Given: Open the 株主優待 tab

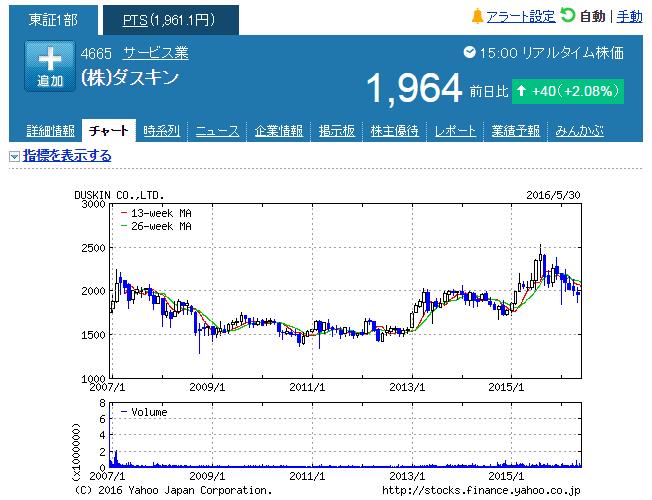Looking at the screenshot, I should (x=395, y=131).
